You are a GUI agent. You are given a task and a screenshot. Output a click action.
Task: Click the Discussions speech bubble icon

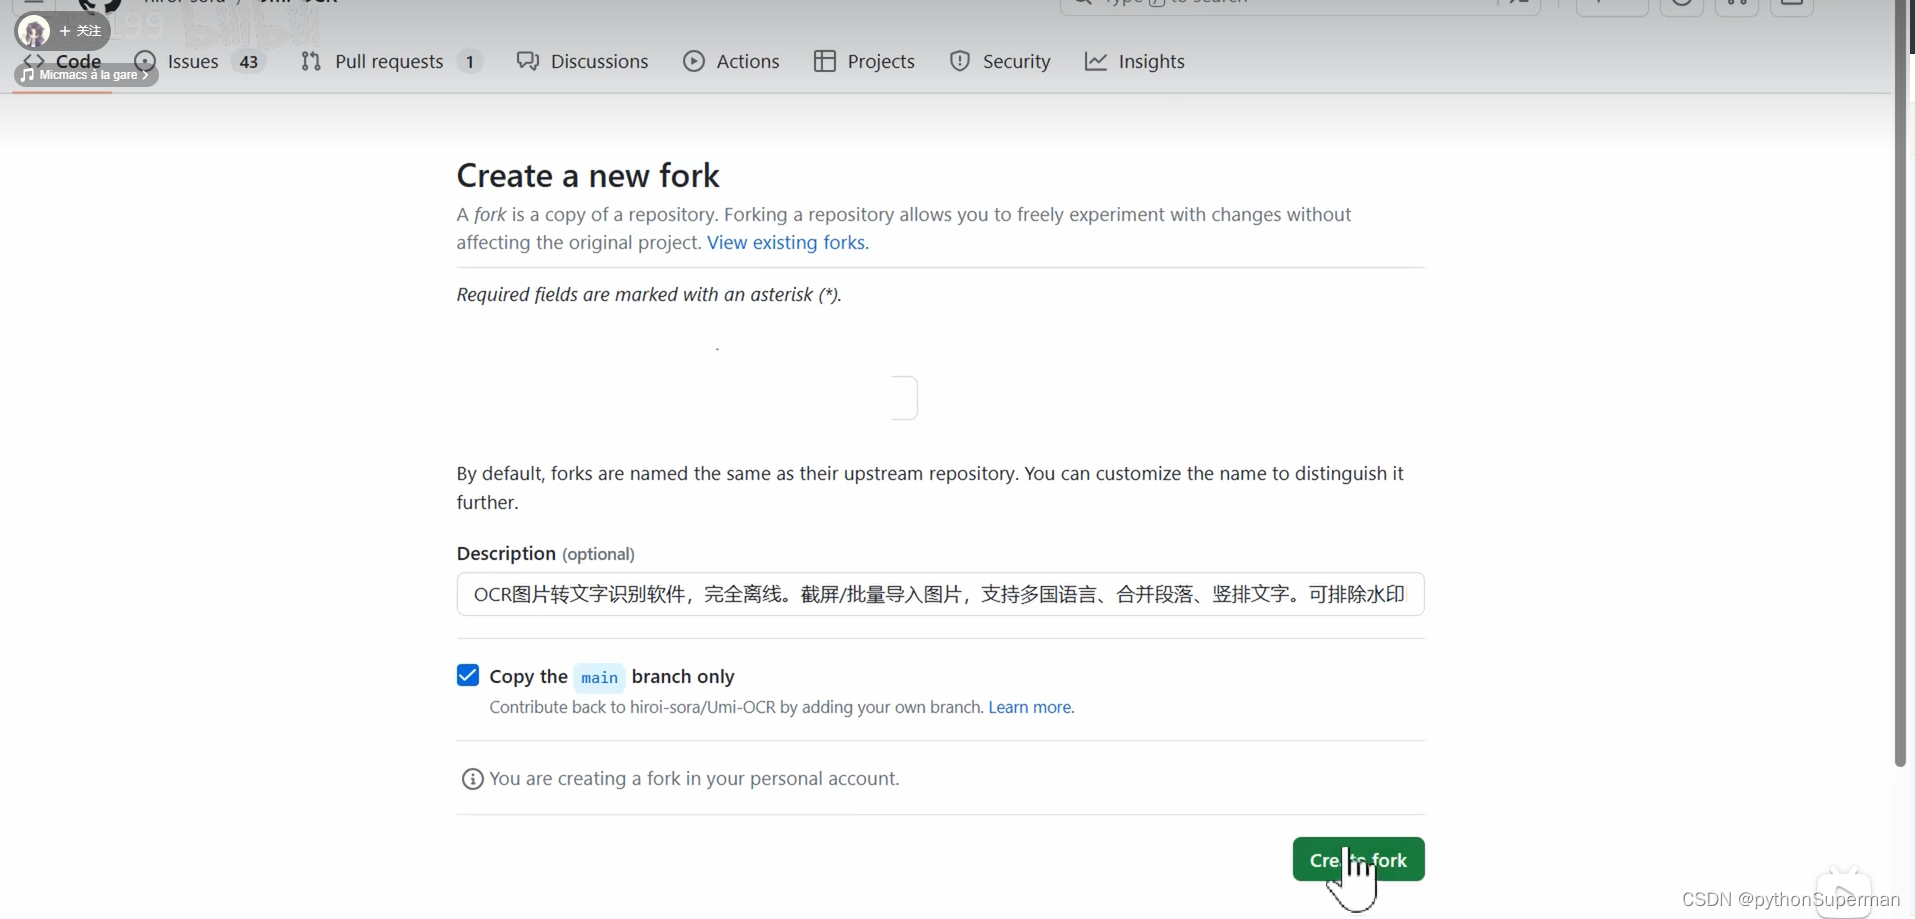pos(528,62)
